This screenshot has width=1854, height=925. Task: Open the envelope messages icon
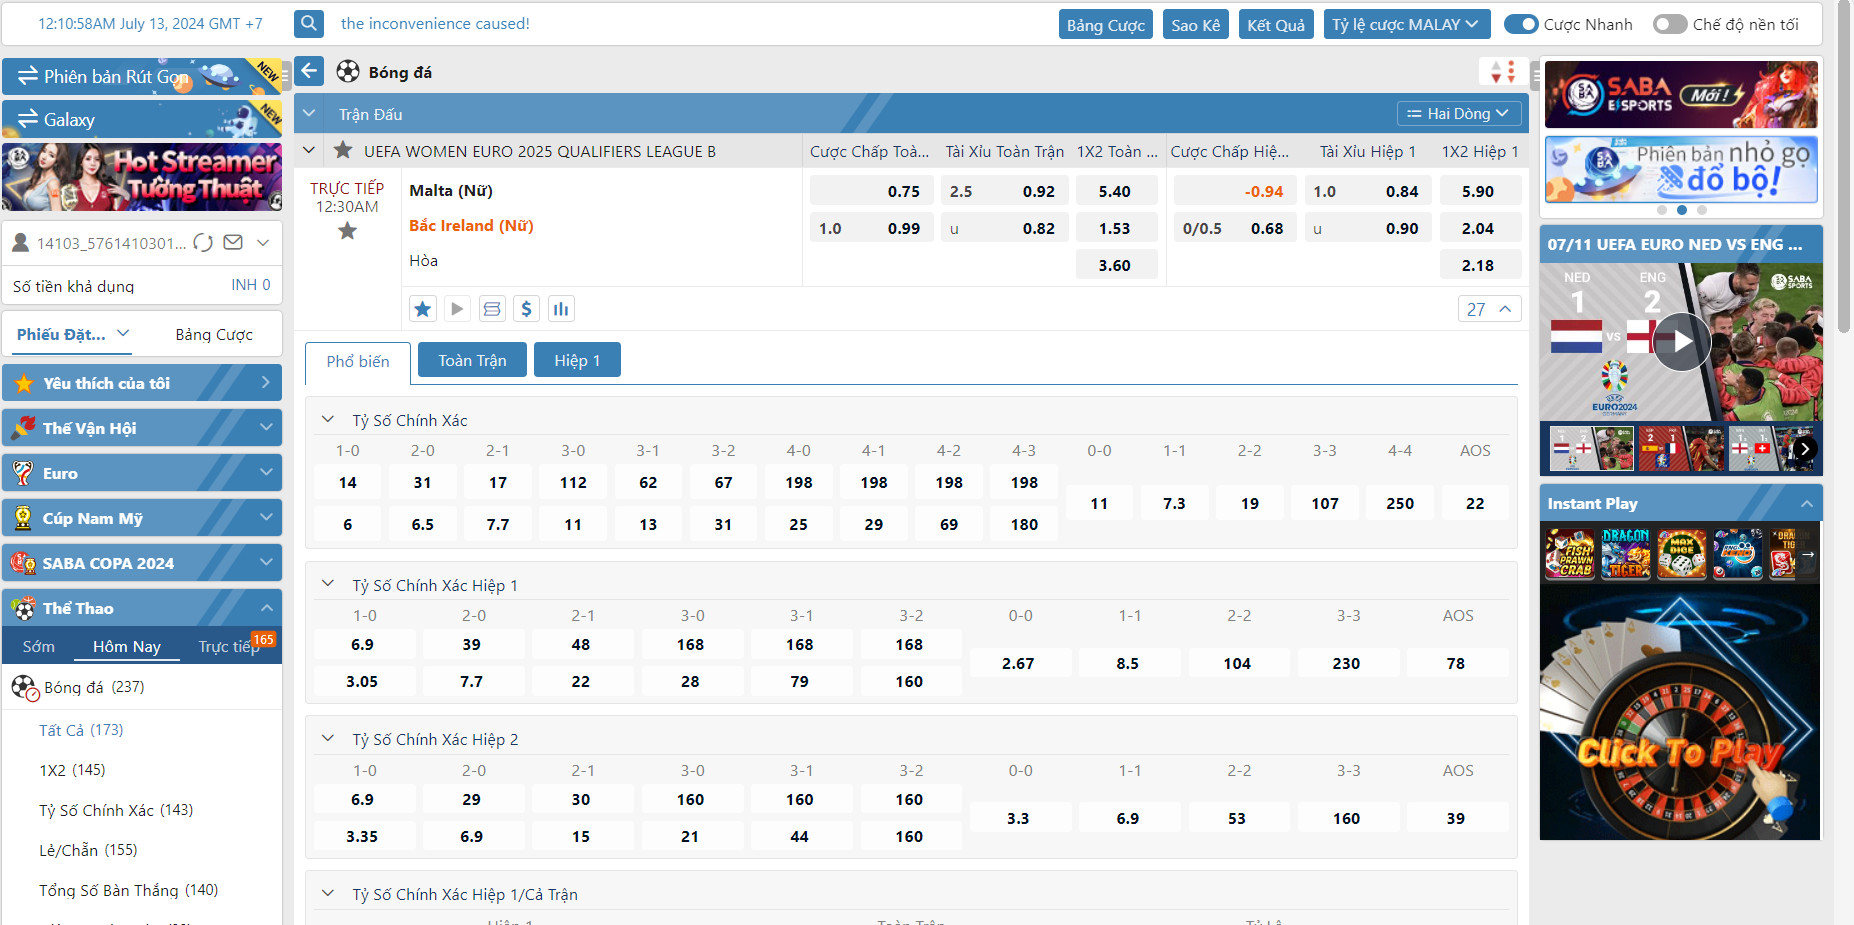pyautogui.click(x=233, y=243)
